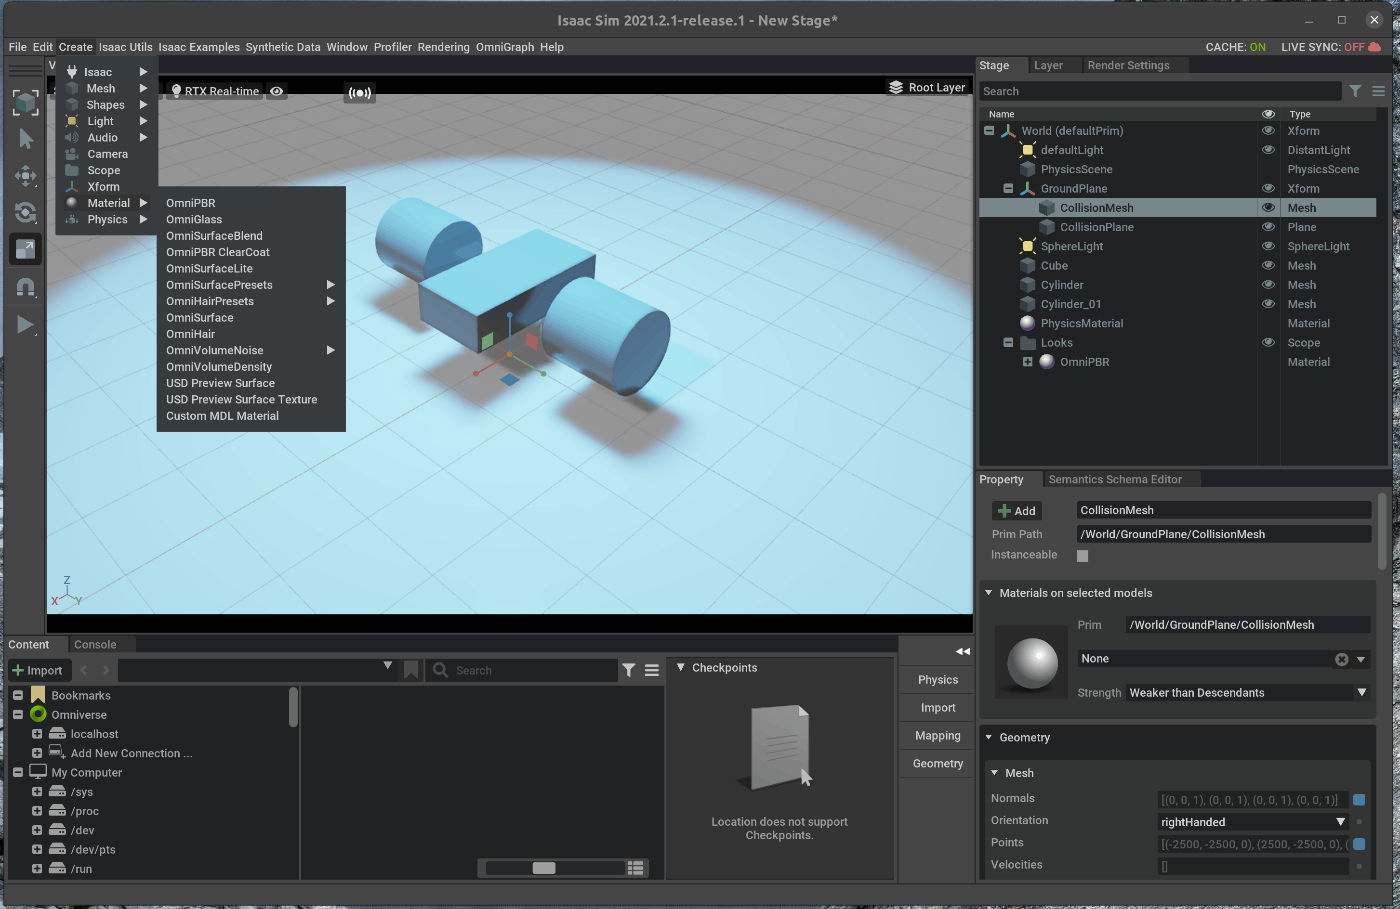Click the Looks folder icon in Stage tree

(1027, 343)
